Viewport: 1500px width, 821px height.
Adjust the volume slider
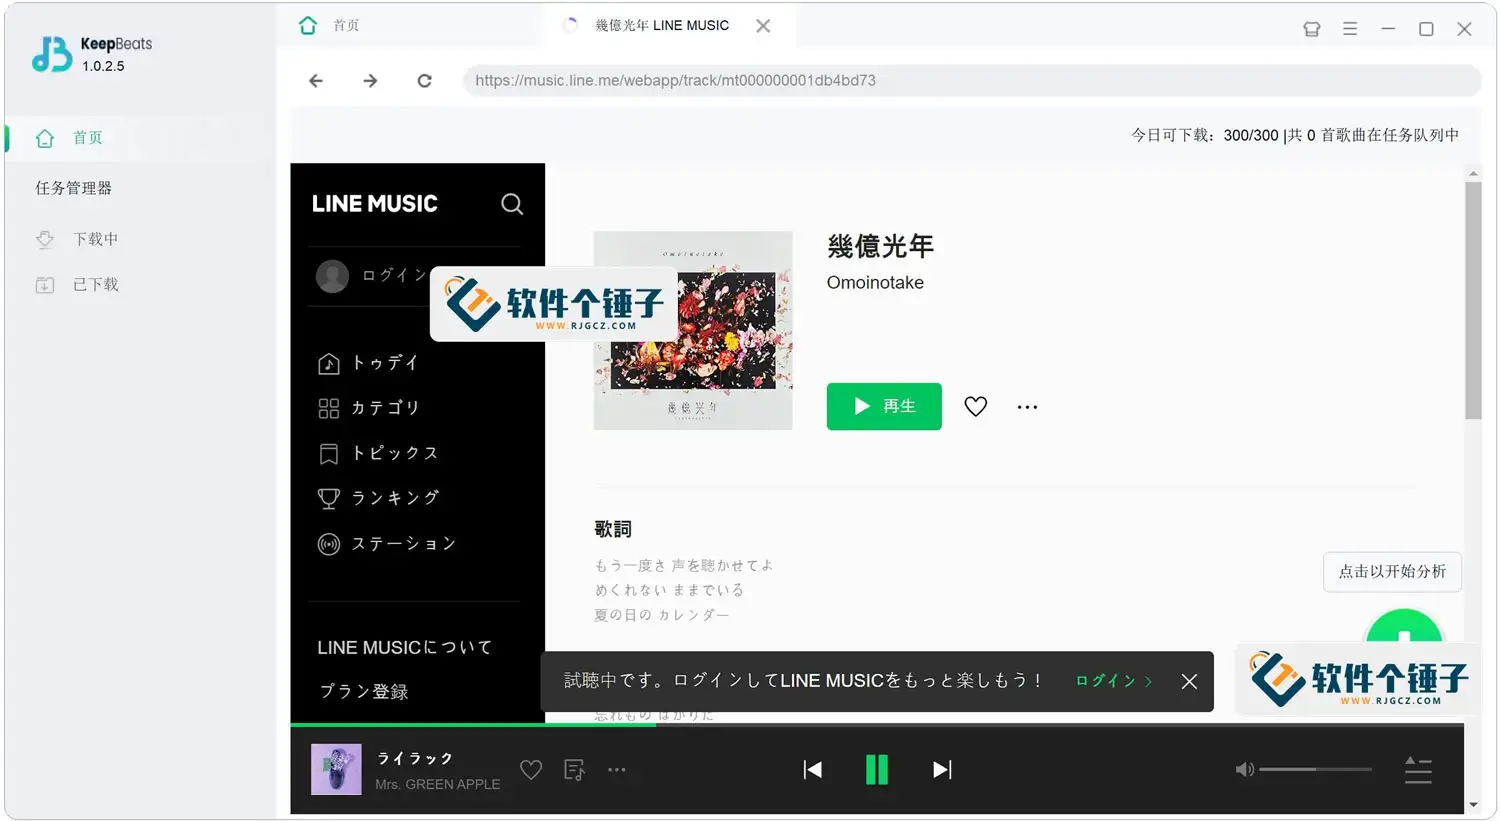tap(1315, 769)
